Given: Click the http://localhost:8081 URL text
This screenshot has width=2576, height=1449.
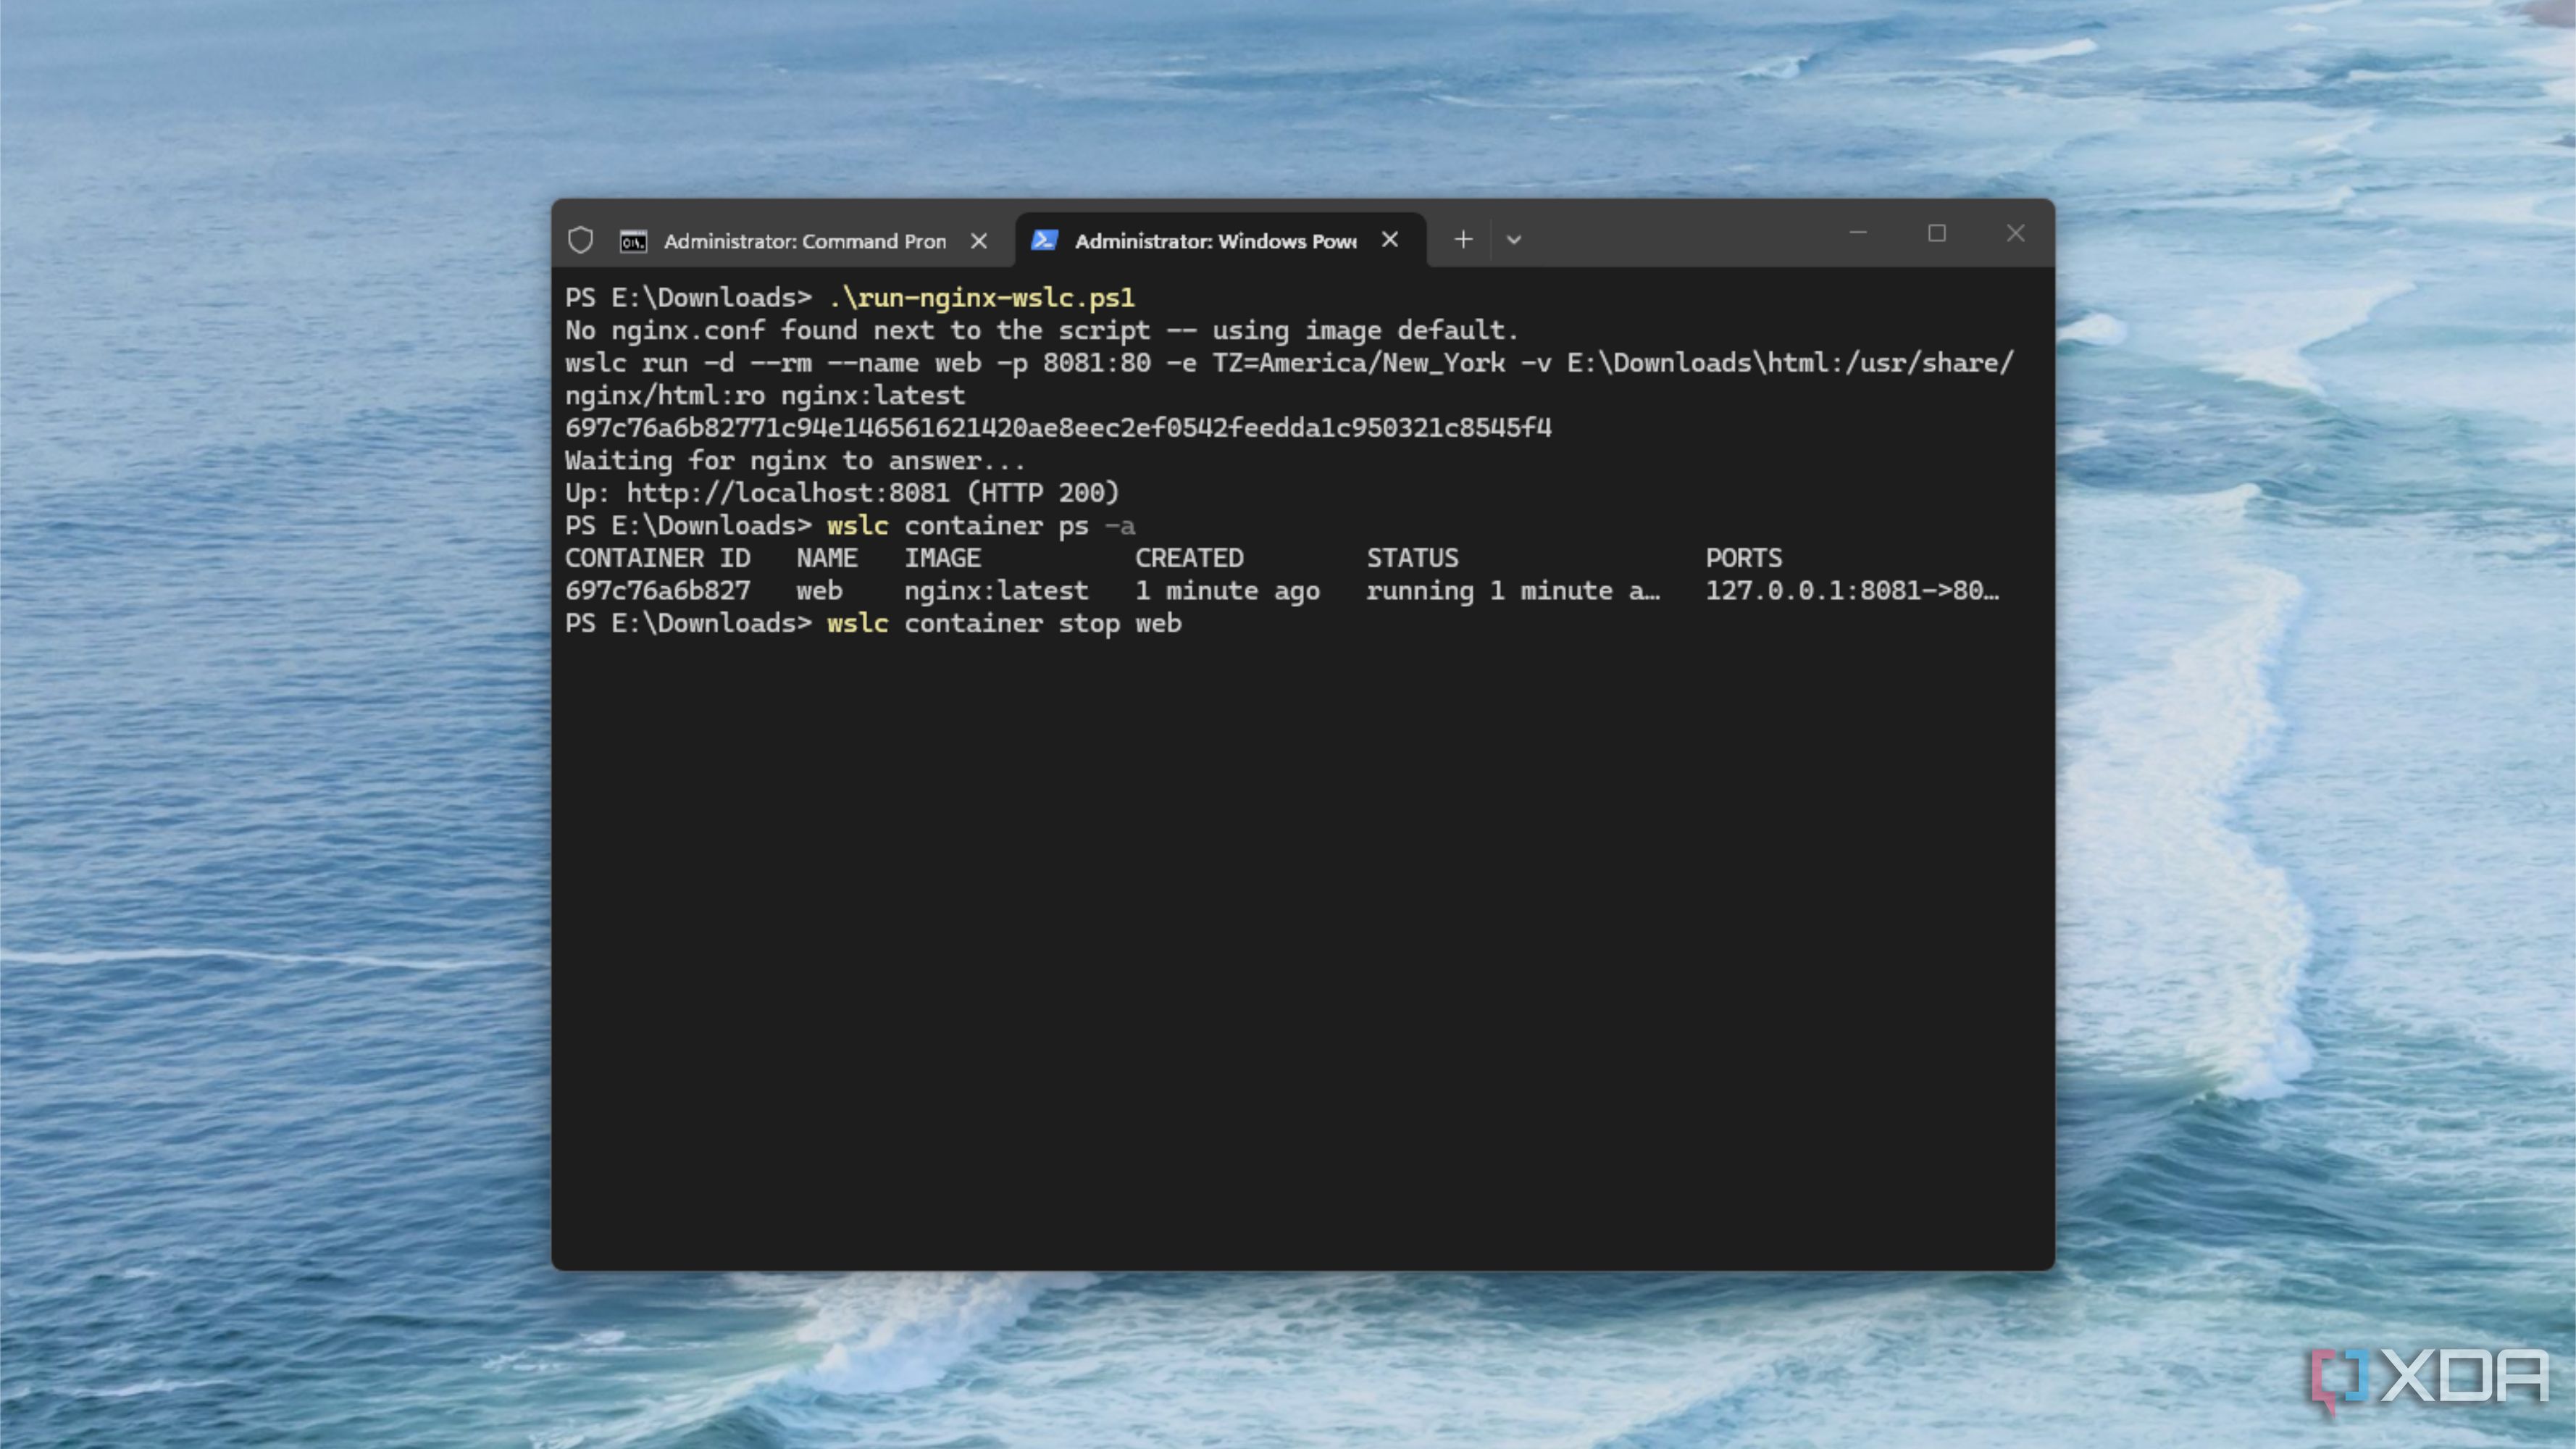Looking at the screenshot, I should tap(788, 493).
